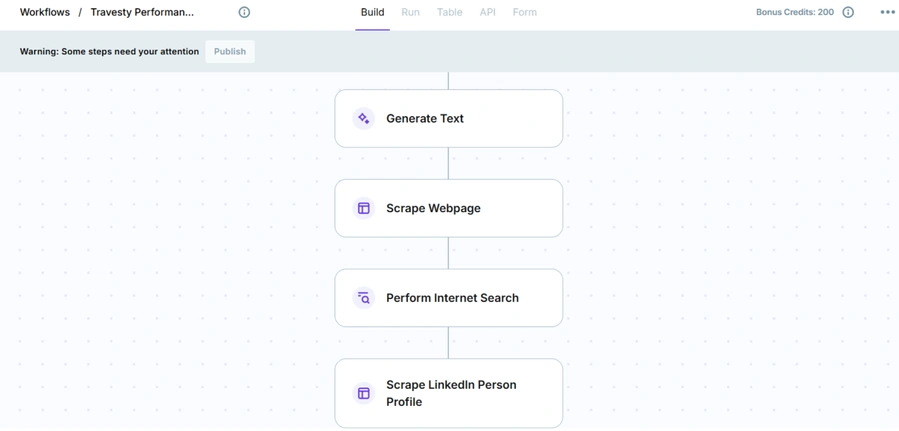899x431 pixels.
Task: Click the Bonus Credits: 200 label
Action: [x=794, y=12]
